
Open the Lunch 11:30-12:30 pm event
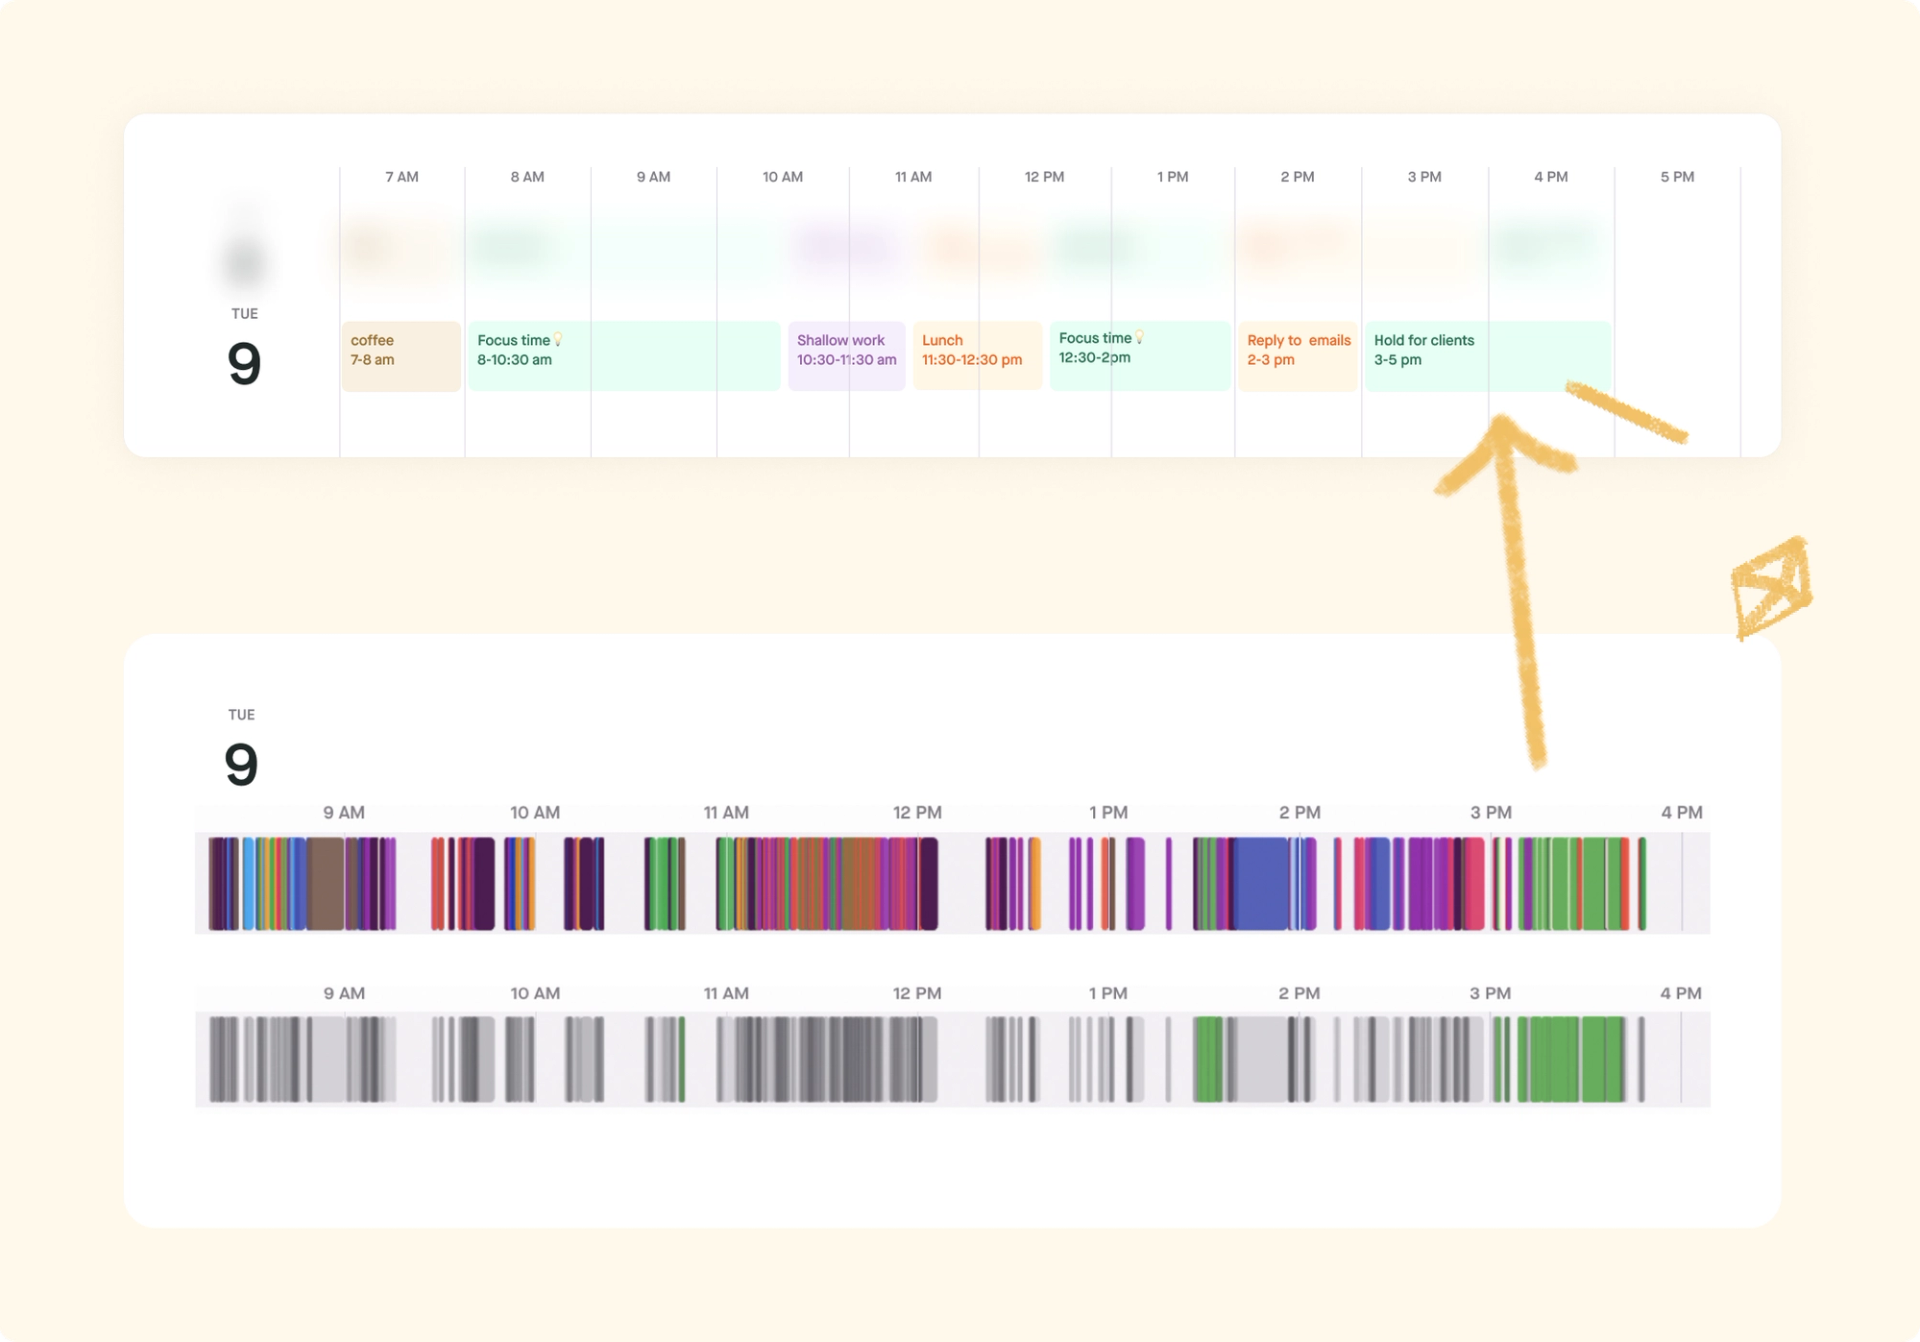[x=977, y=355]
